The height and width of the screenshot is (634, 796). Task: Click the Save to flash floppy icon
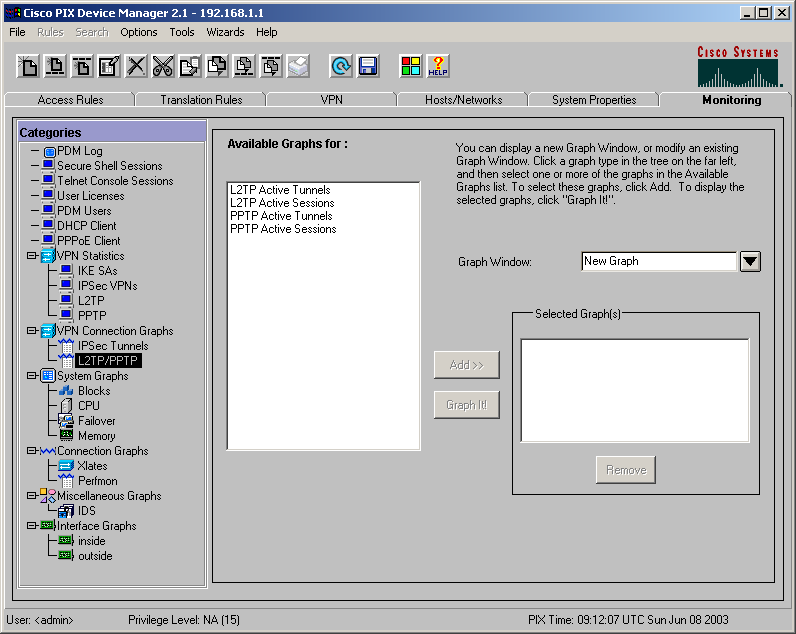pos(368,66)
